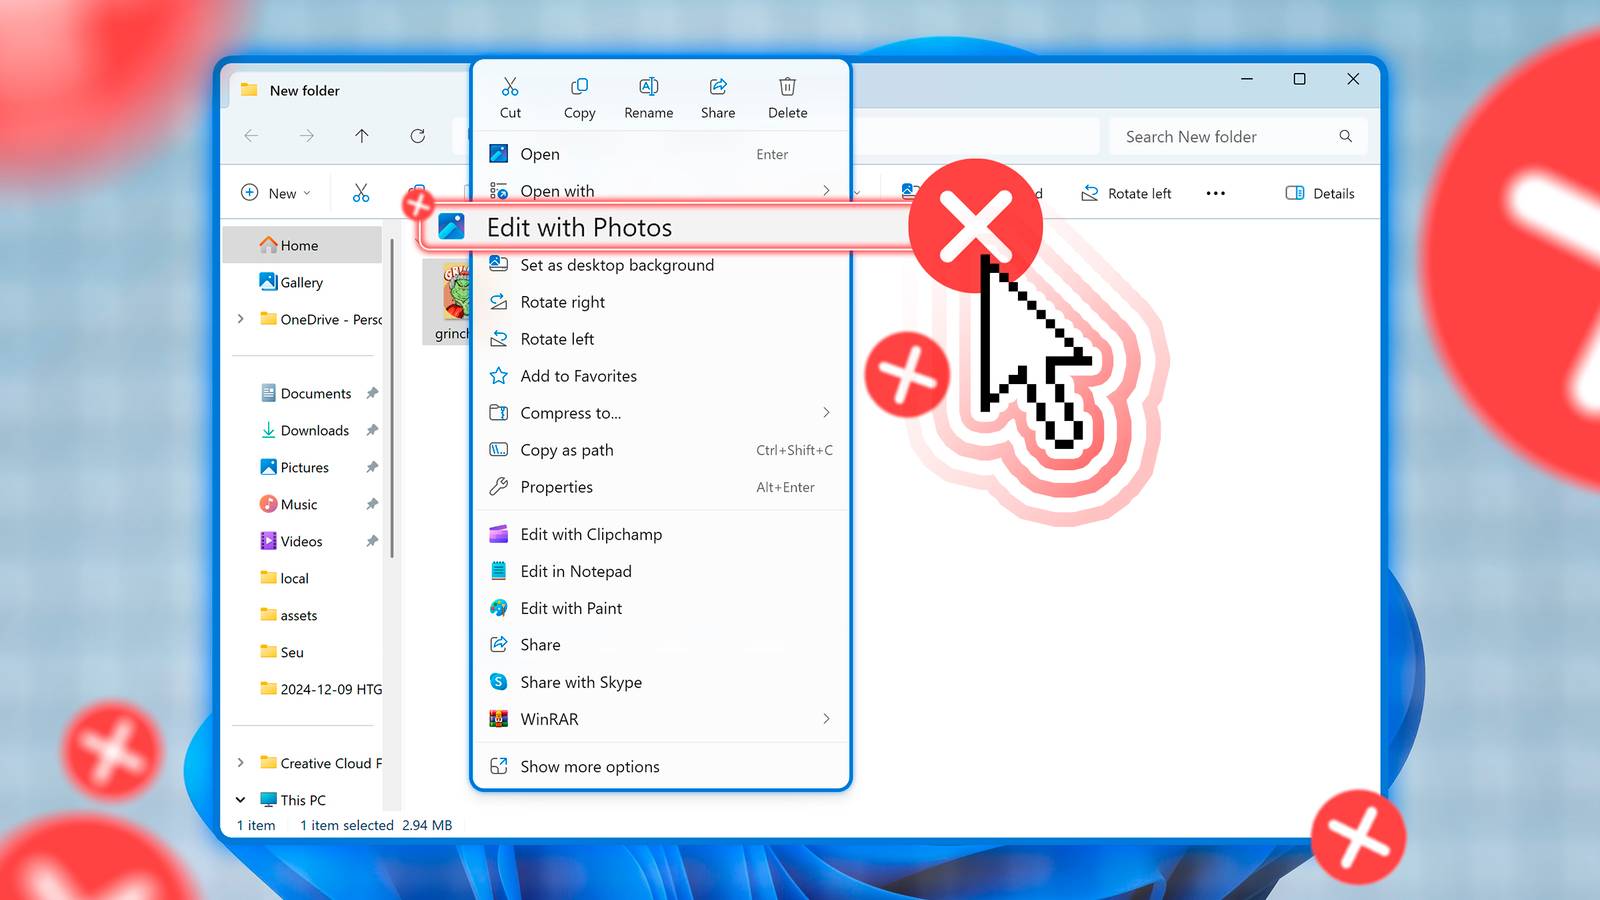
Task: Click the Copy icon in the context menu
Action: (x=579, y=86)
